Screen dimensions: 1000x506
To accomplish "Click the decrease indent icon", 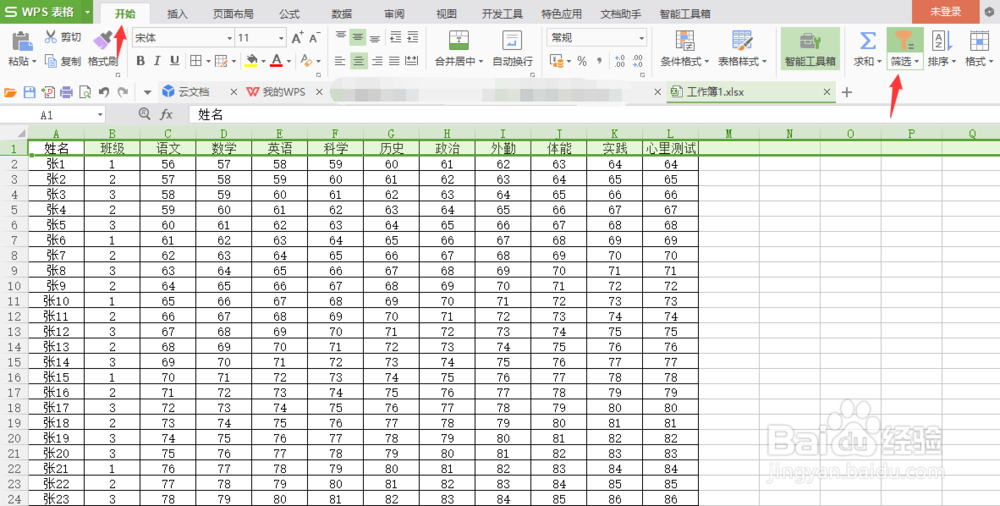I will 395,38.
